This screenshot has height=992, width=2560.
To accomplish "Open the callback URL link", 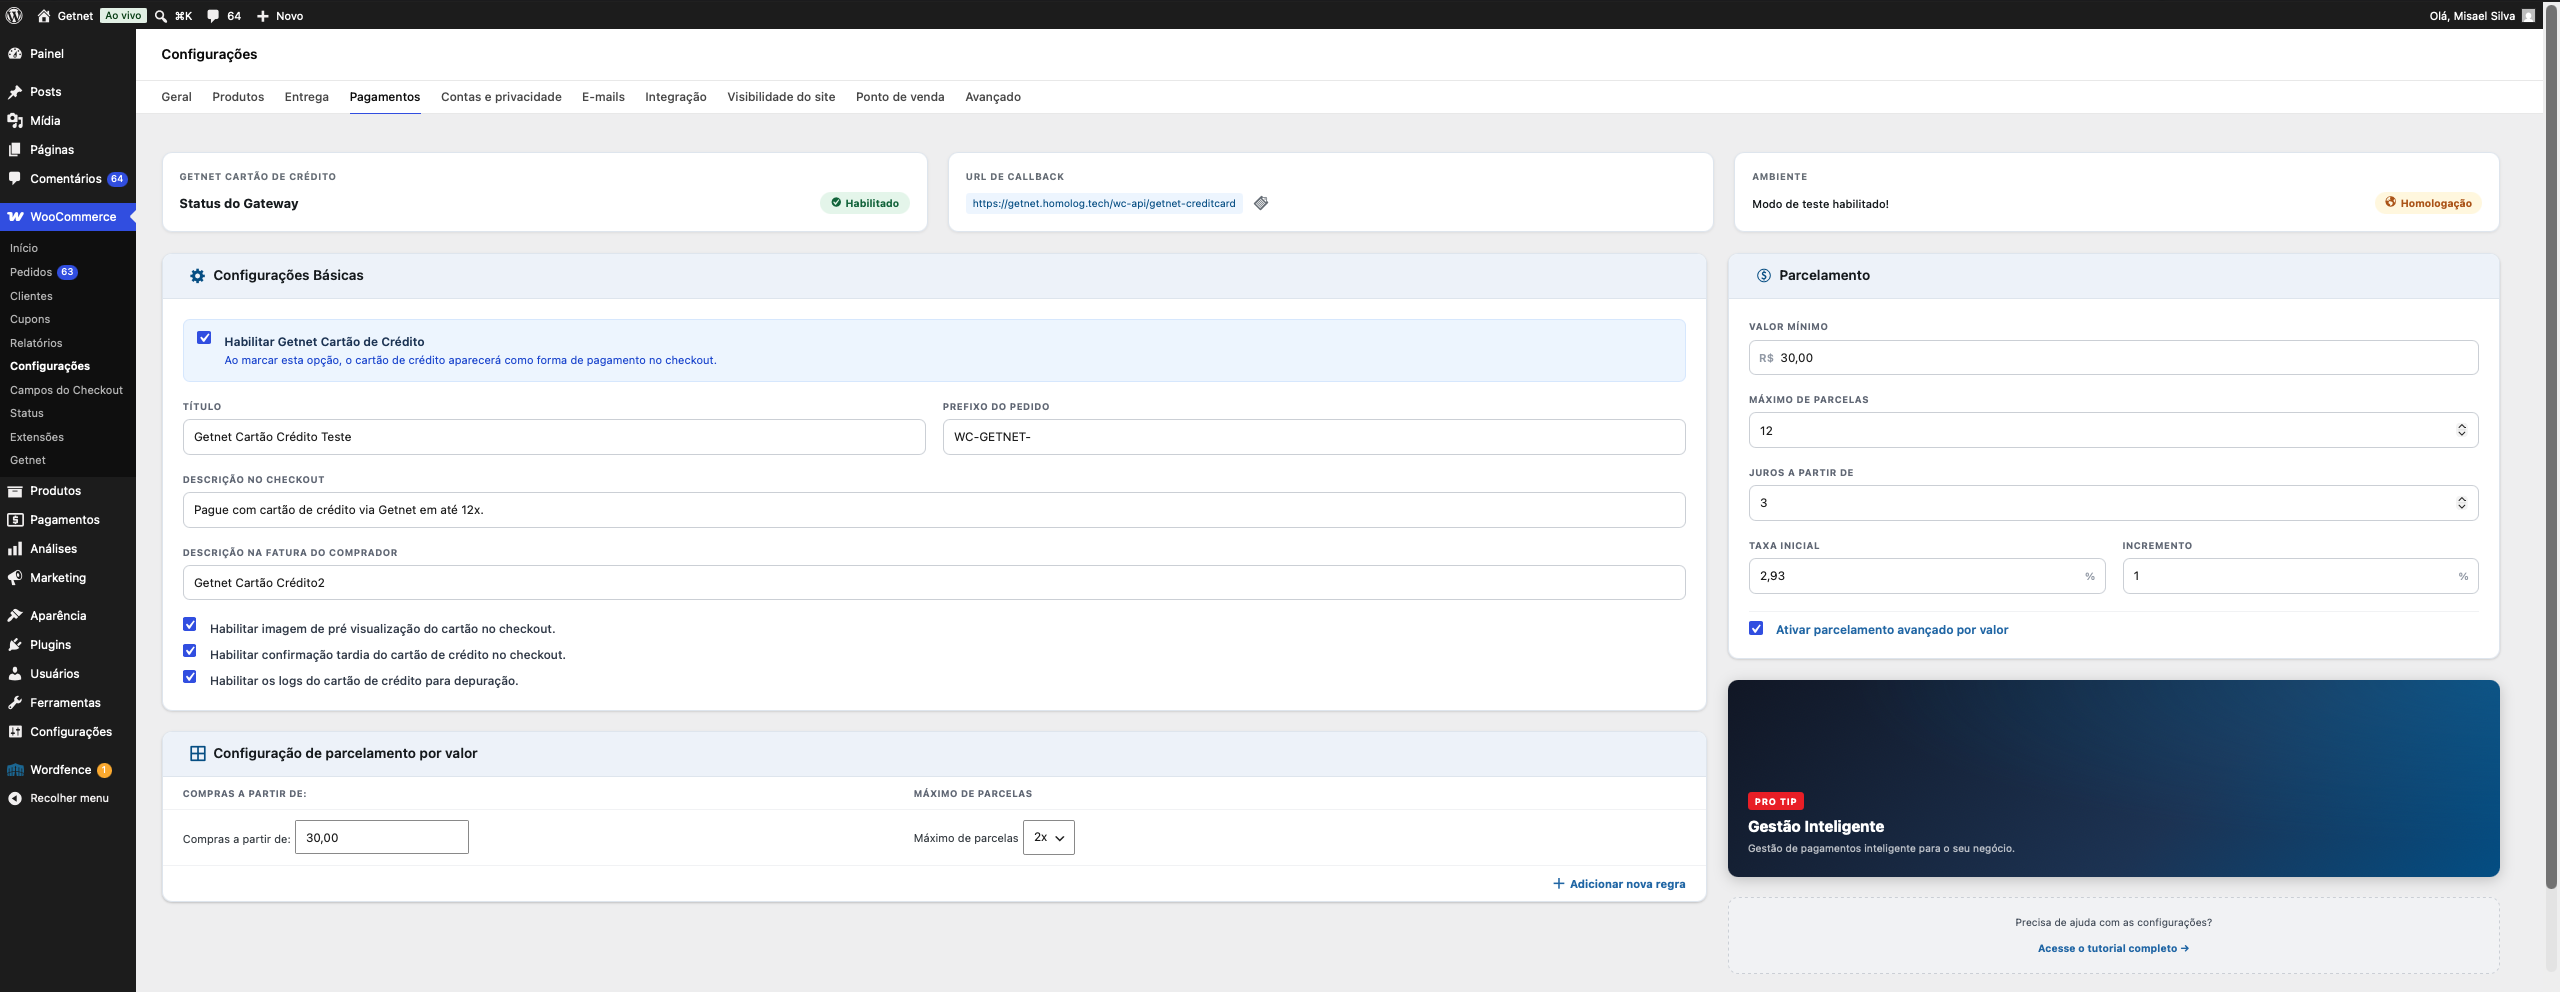I will point(1104,204).
